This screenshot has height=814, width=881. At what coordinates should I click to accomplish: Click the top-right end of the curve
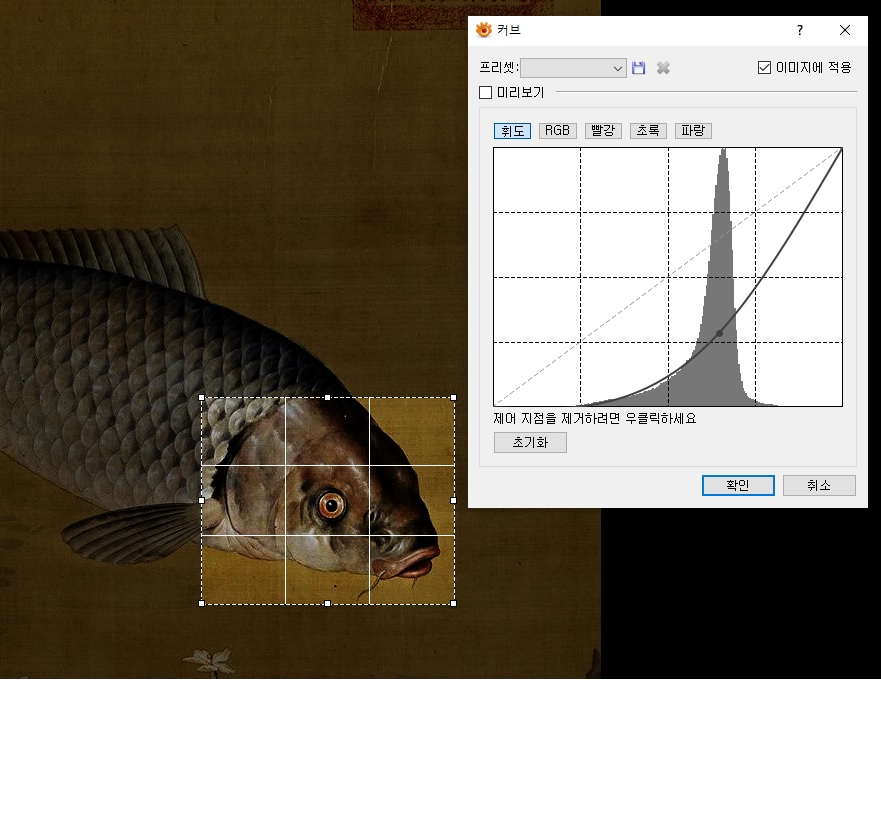[x=841, y=149]
